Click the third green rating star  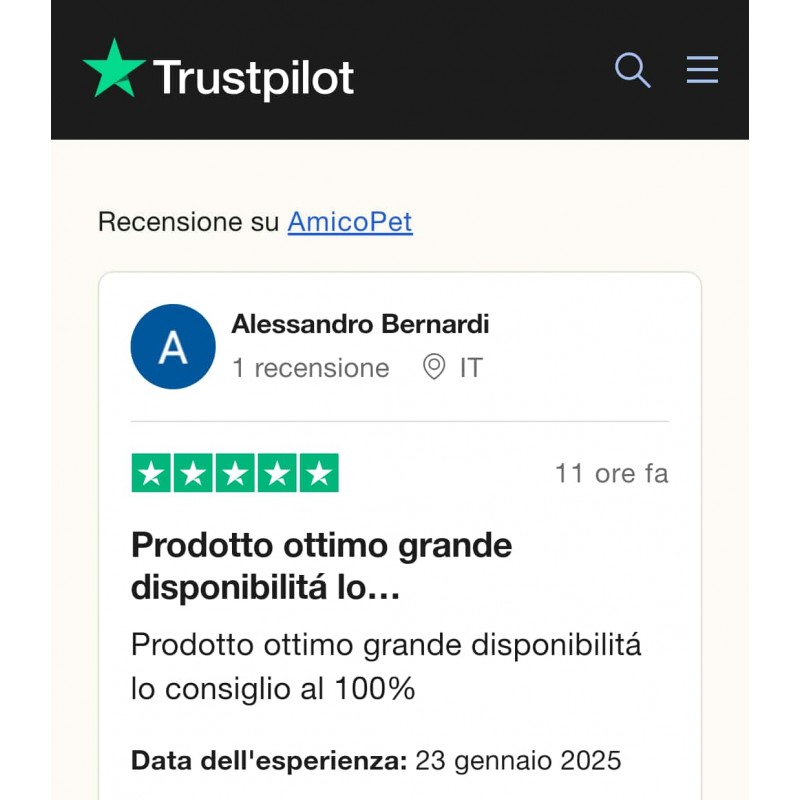click(235, 473)
